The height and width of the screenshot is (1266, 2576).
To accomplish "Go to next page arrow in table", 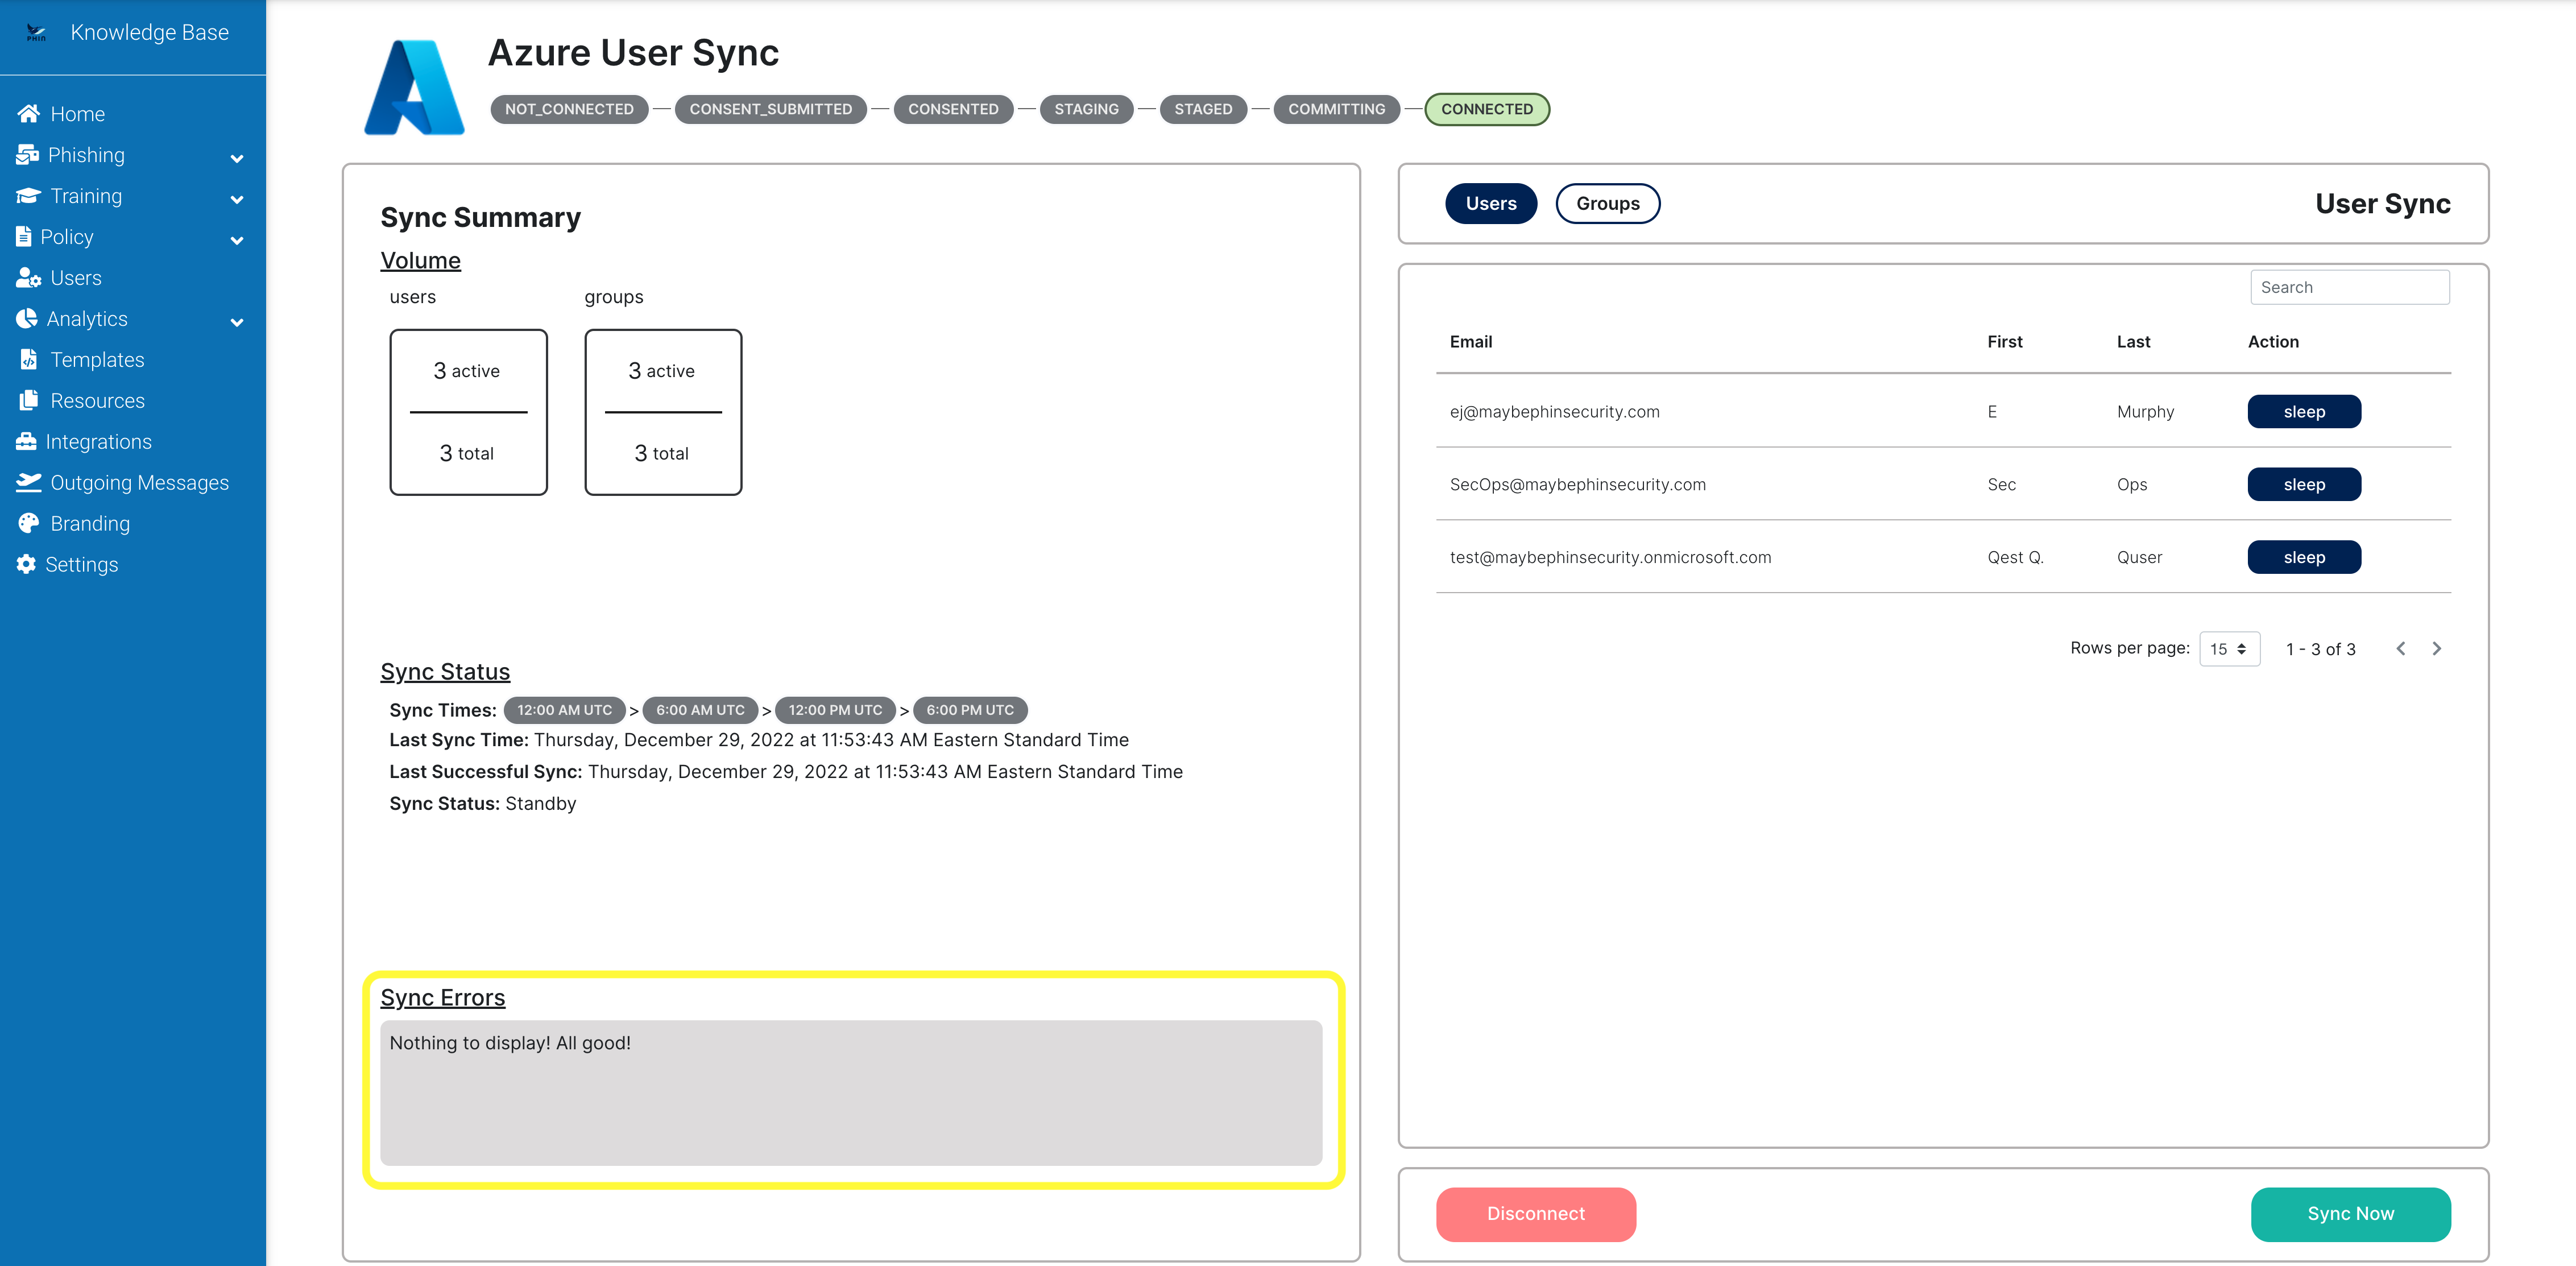I will pos(2437,649).
